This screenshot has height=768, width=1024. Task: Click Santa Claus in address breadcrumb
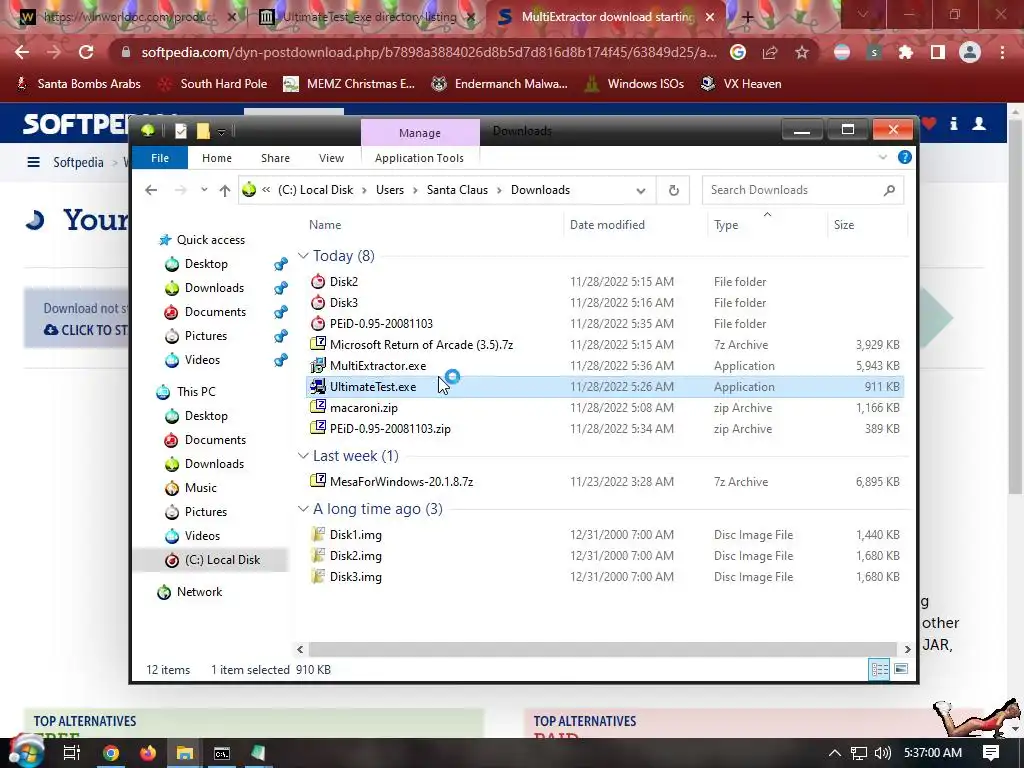click(x=457, y=190)
